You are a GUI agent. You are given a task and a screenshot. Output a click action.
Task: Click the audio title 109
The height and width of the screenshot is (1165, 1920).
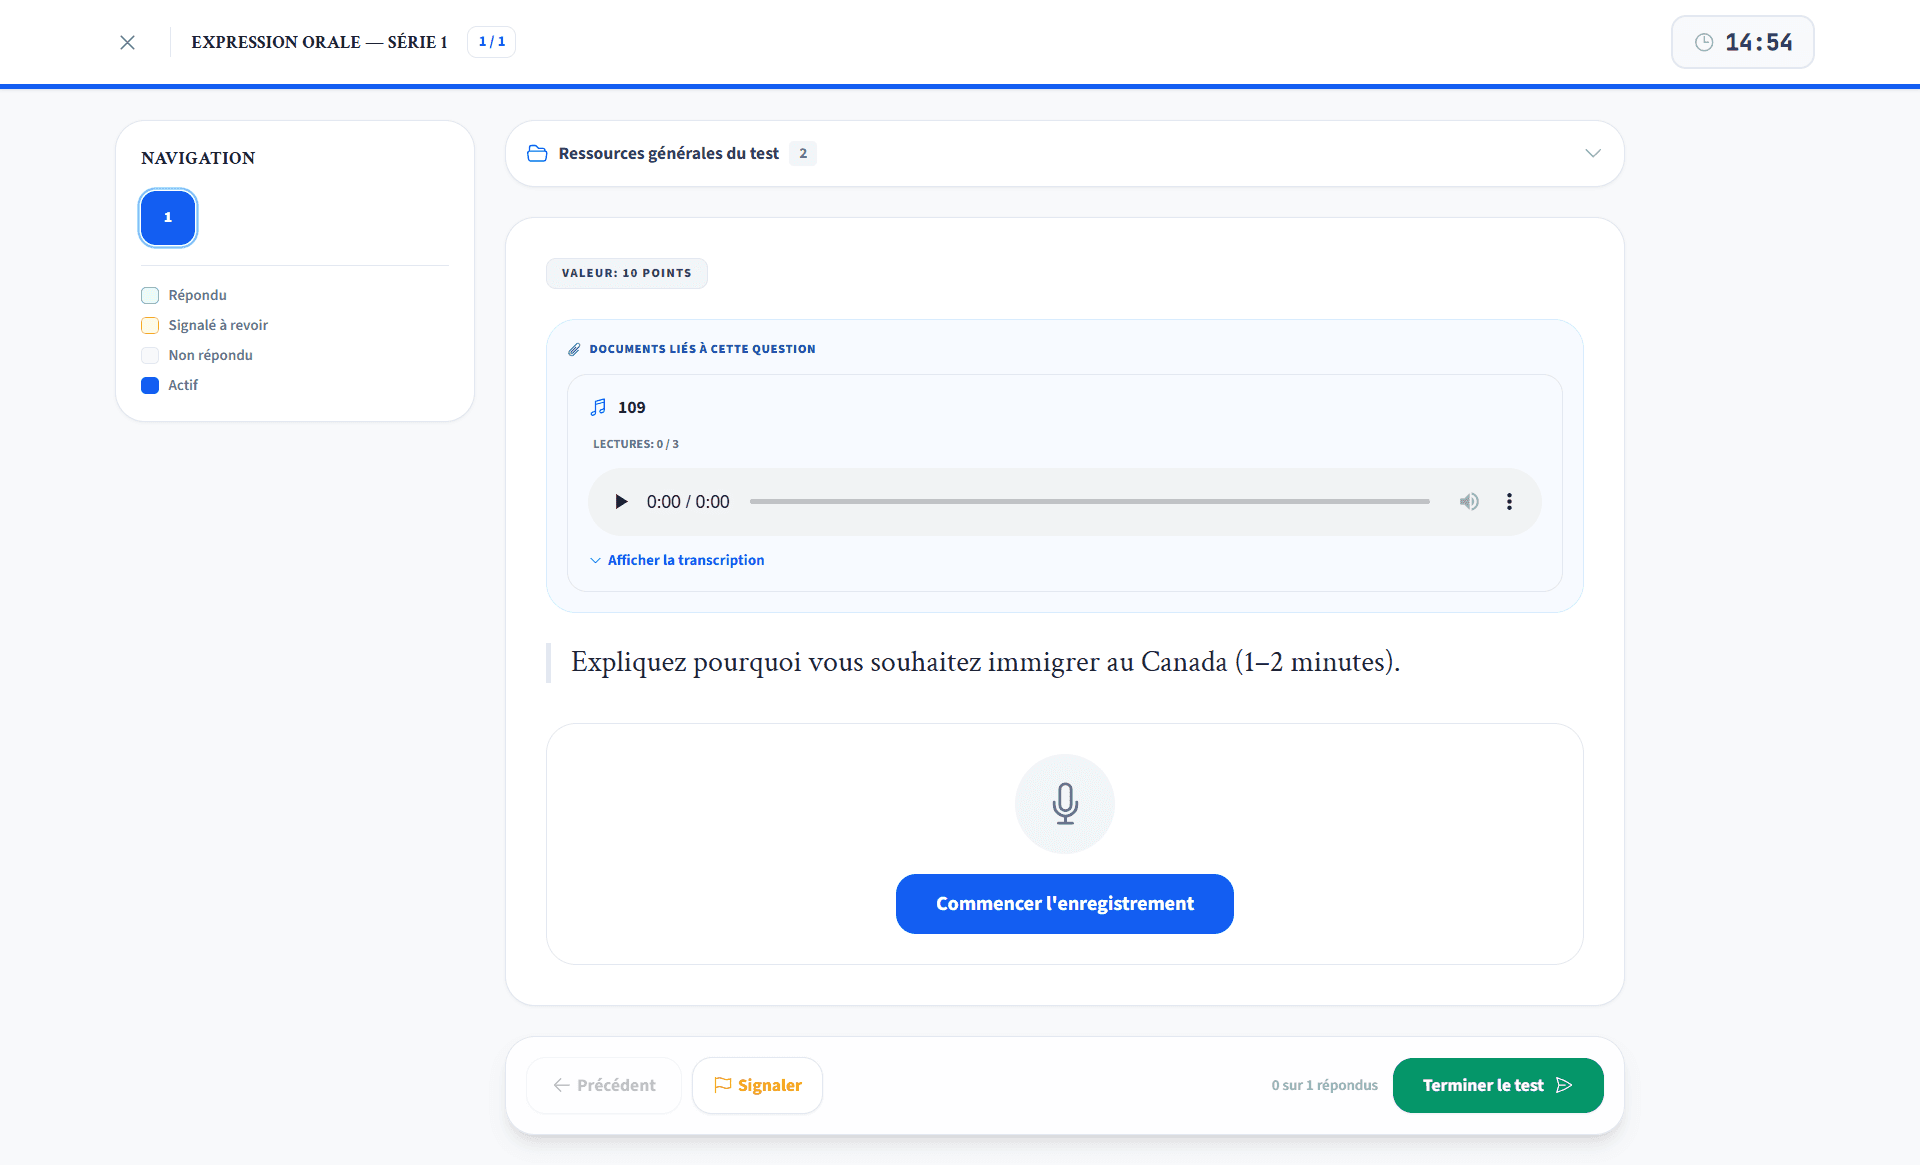tap(632, 407)
